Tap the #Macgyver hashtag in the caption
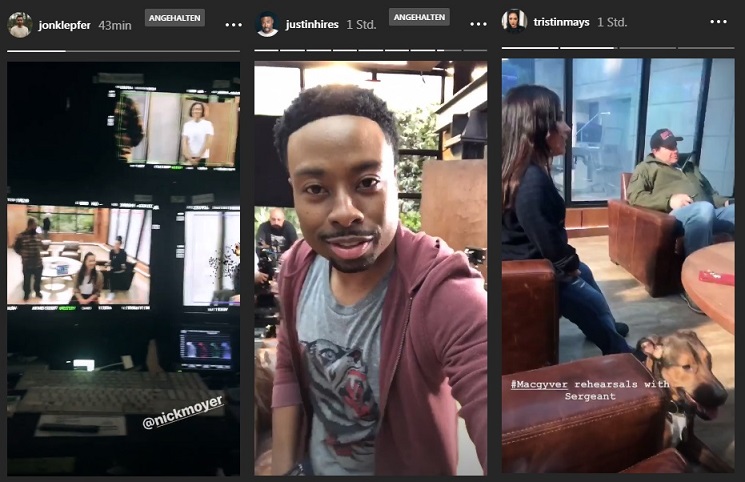Image resolution: width=745 pixels, height=482 pixels. click(539, 384)
